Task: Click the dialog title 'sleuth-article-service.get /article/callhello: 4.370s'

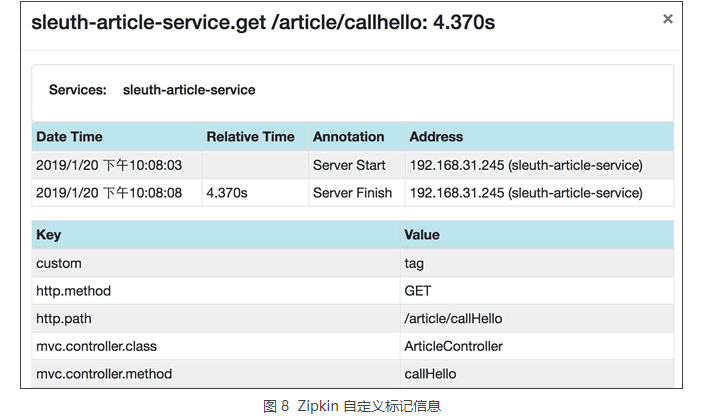Action: (263, 22)
